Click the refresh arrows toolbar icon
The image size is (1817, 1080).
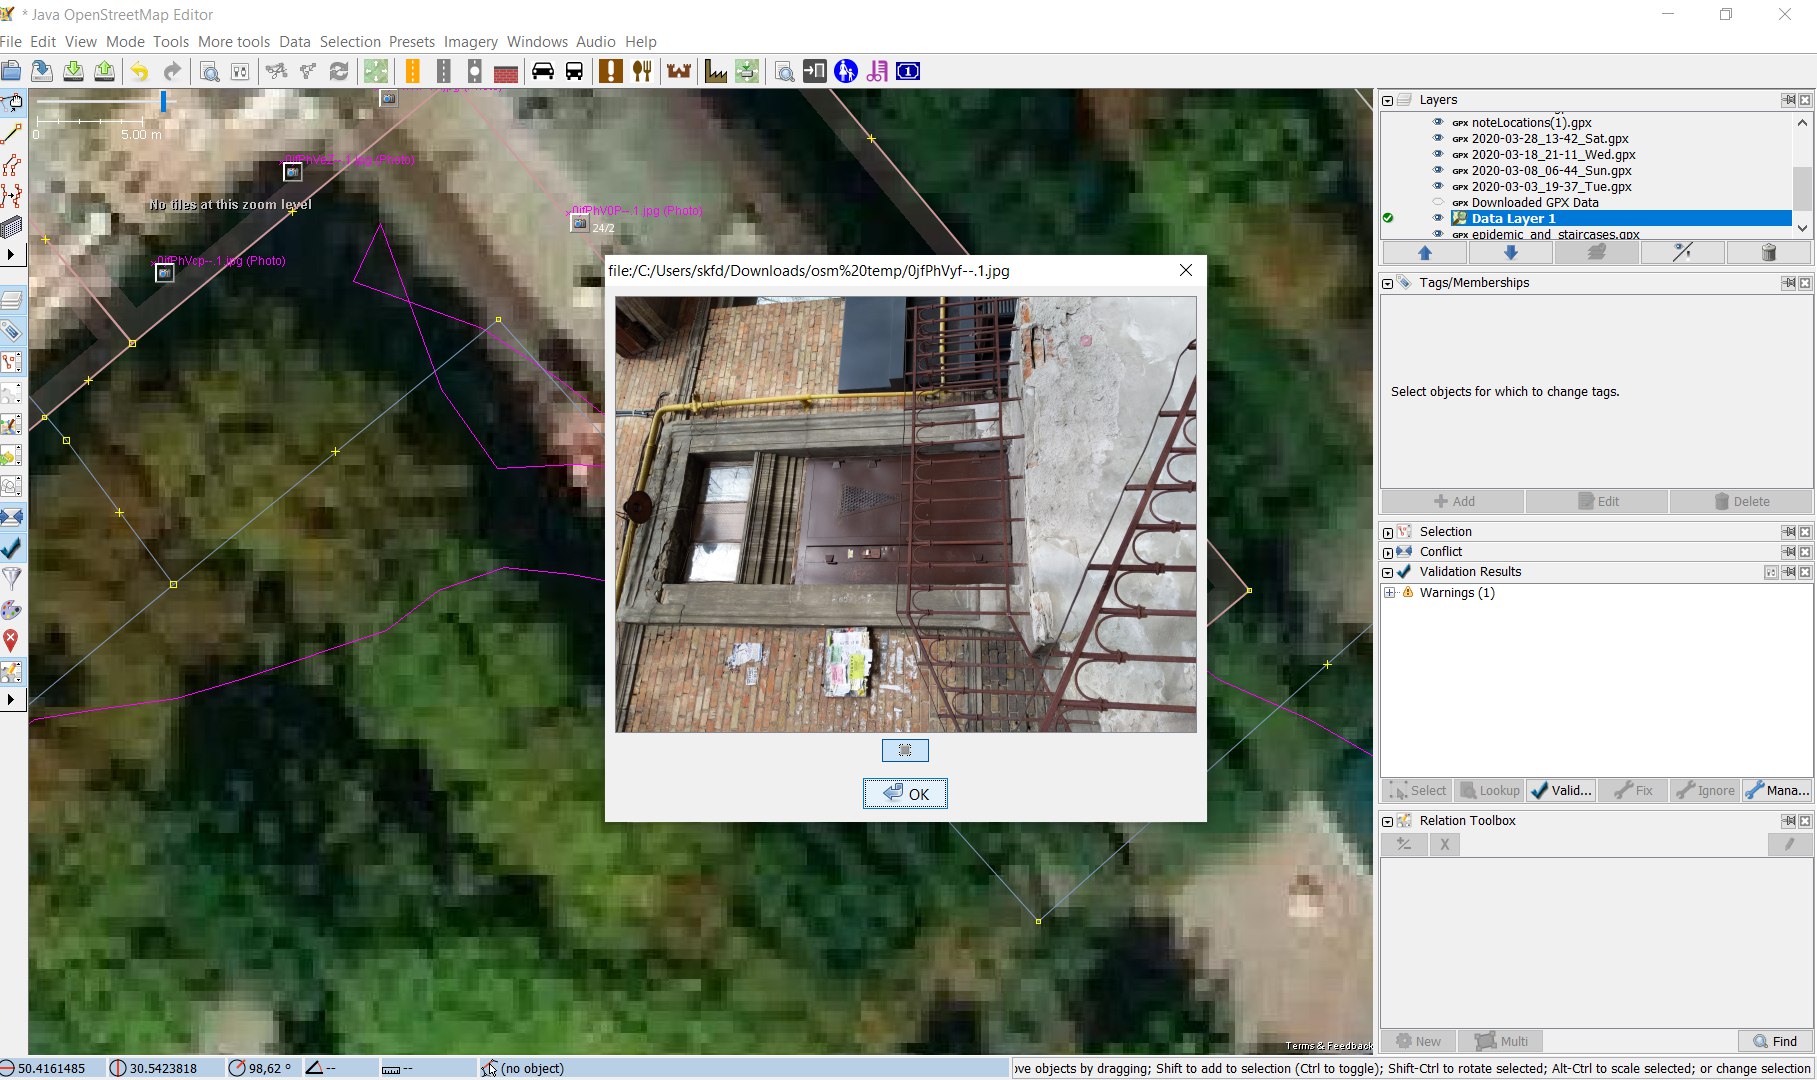point(339,71)
